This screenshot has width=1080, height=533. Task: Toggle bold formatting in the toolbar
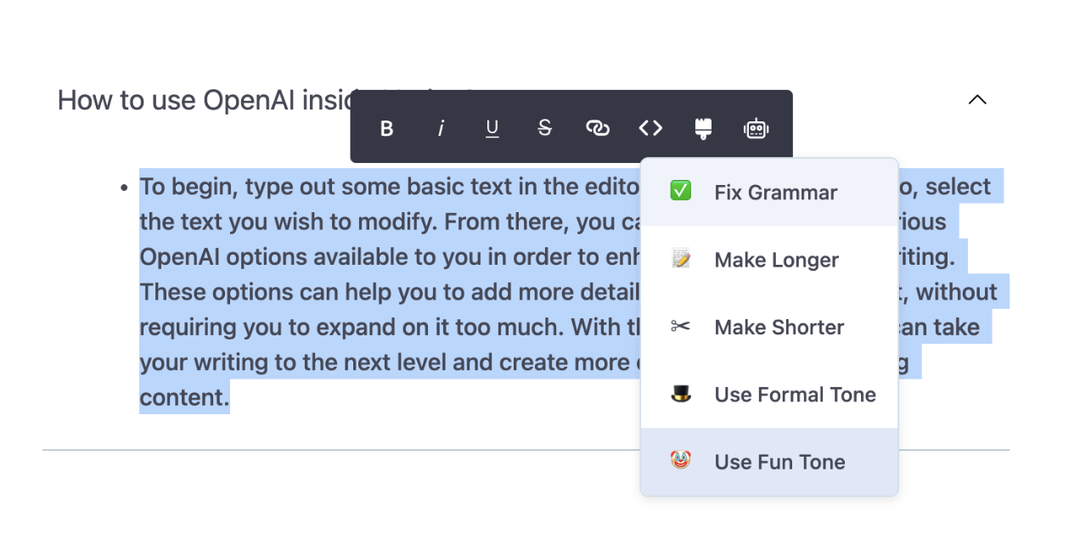click(387, 128)
